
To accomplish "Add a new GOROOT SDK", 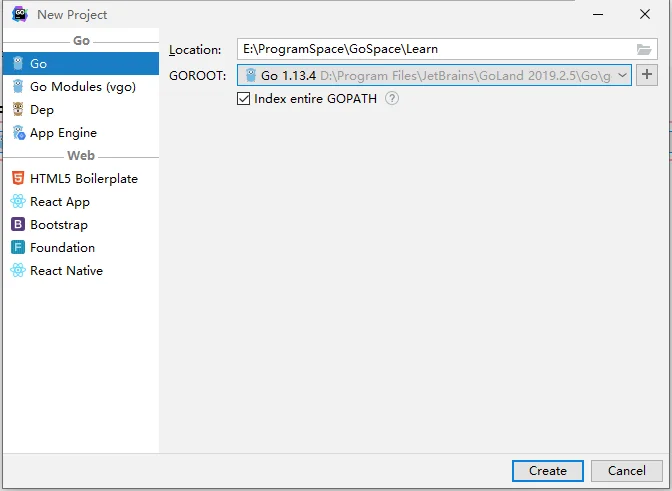I will coord(647,75).
